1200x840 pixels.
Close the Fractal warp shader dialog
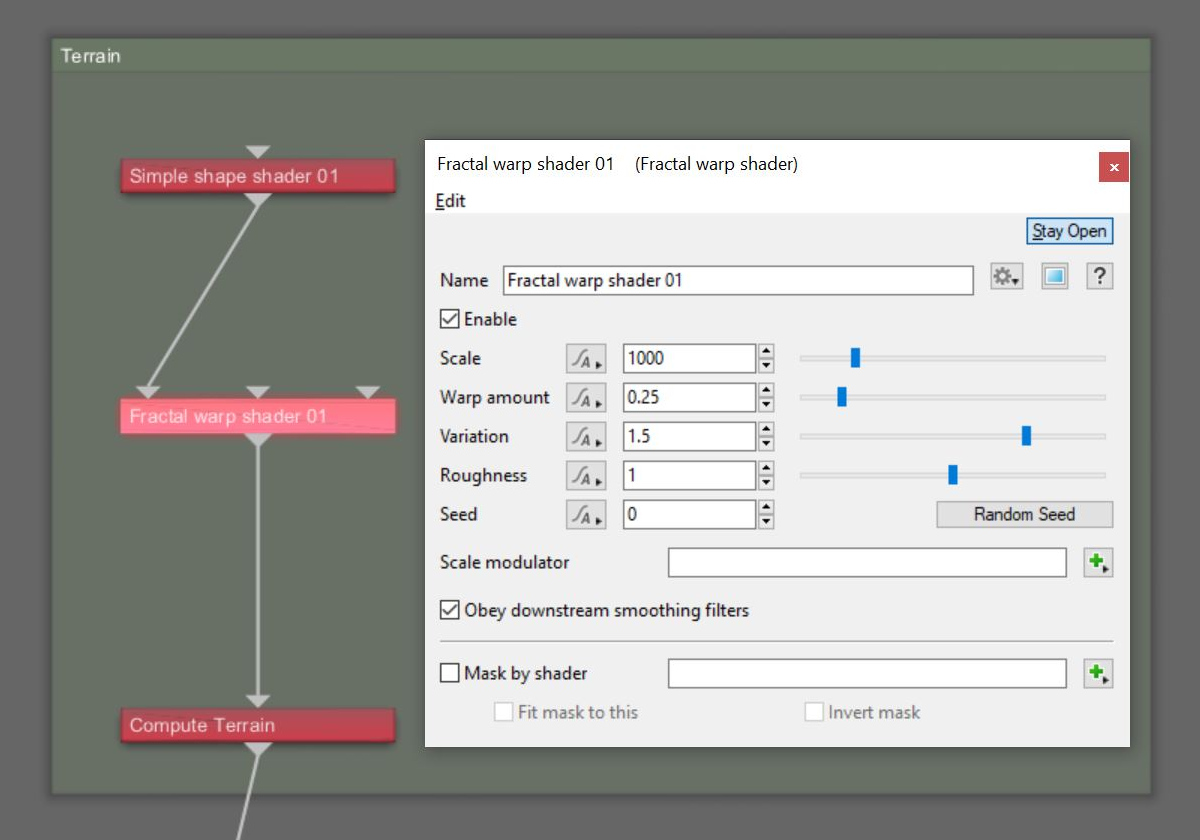point(1114,167)
